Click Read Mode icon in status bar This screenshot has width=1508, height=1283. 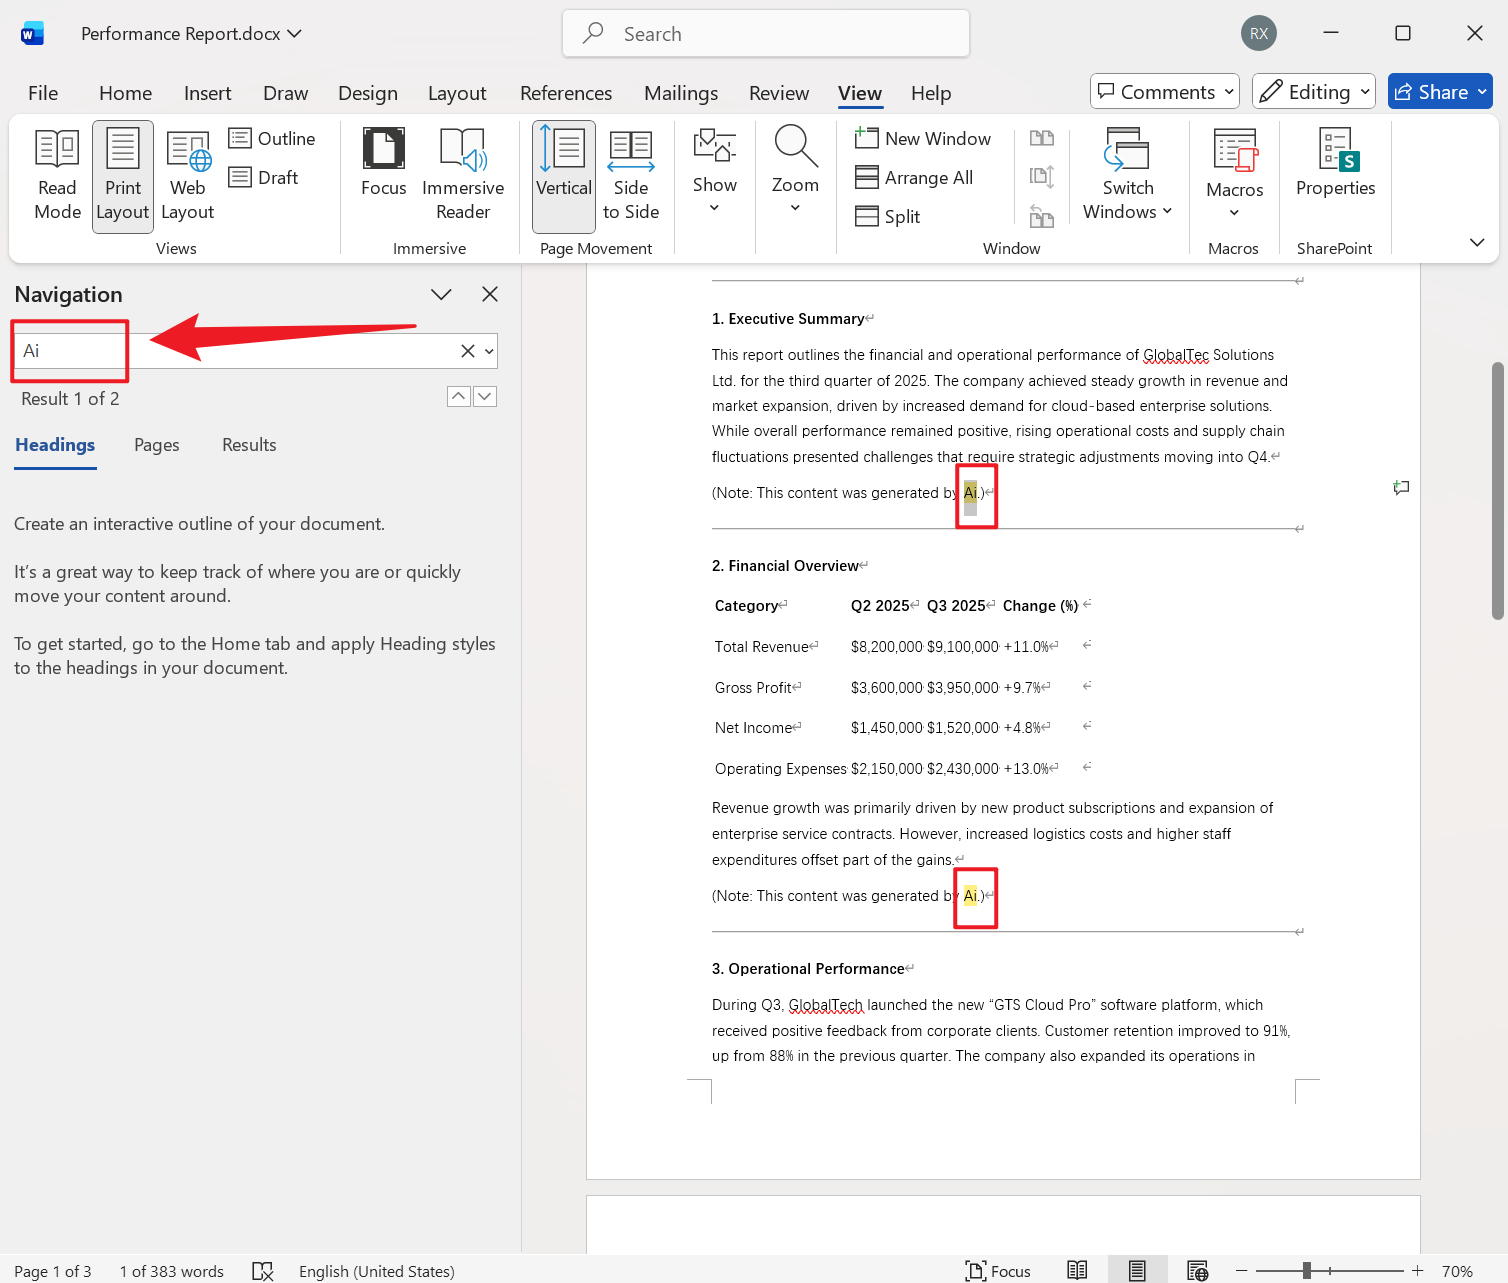[x=1077, y=1271]
